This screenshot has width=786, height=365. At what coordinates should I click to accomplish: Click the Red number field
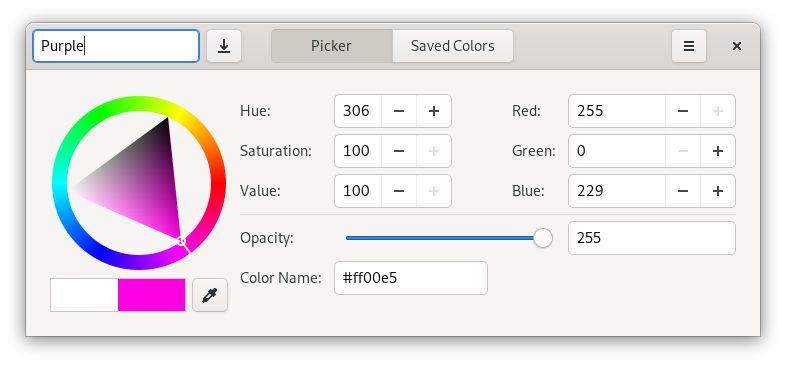click(x=617, y=111)
